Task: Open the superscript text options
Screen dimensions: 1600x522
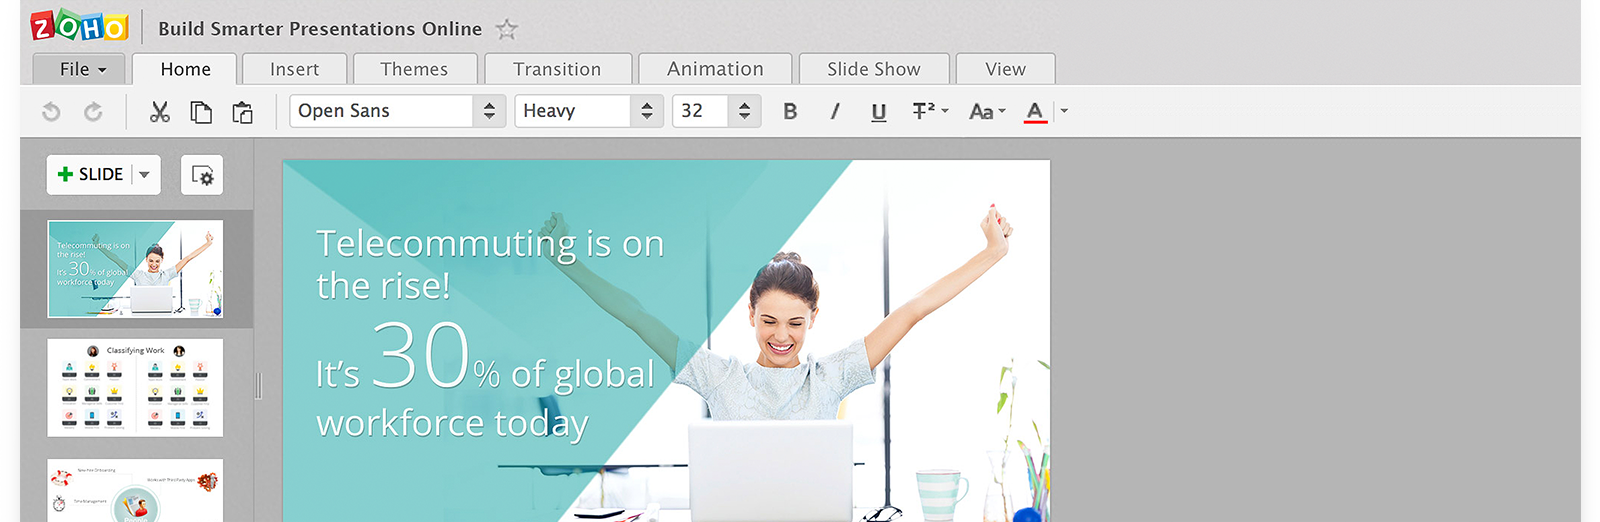Action: point(929,111)
